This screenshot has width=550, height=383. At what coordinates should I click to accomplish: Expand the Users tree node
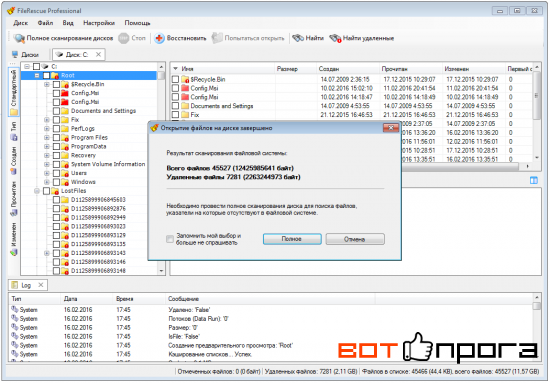[47, 173]
